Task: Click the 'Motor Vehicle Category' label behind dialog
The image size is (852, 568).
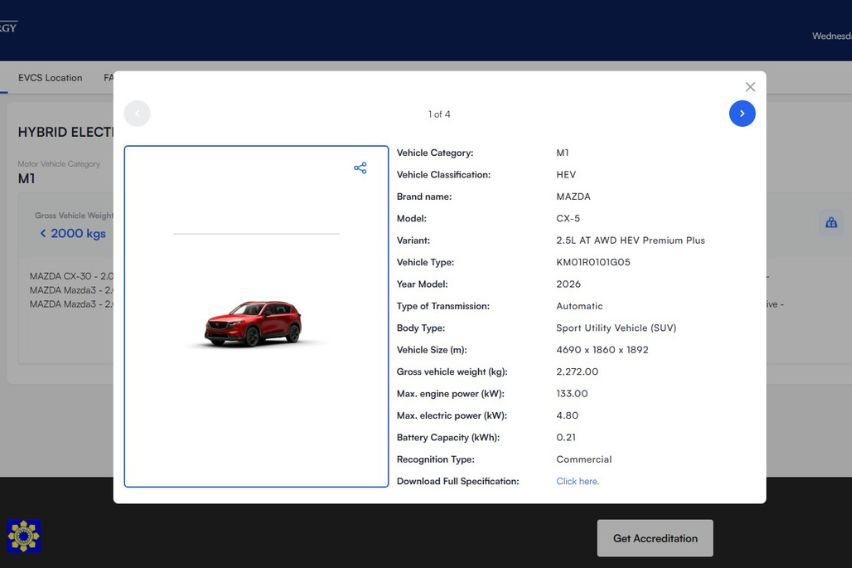Action: point(59,164)
